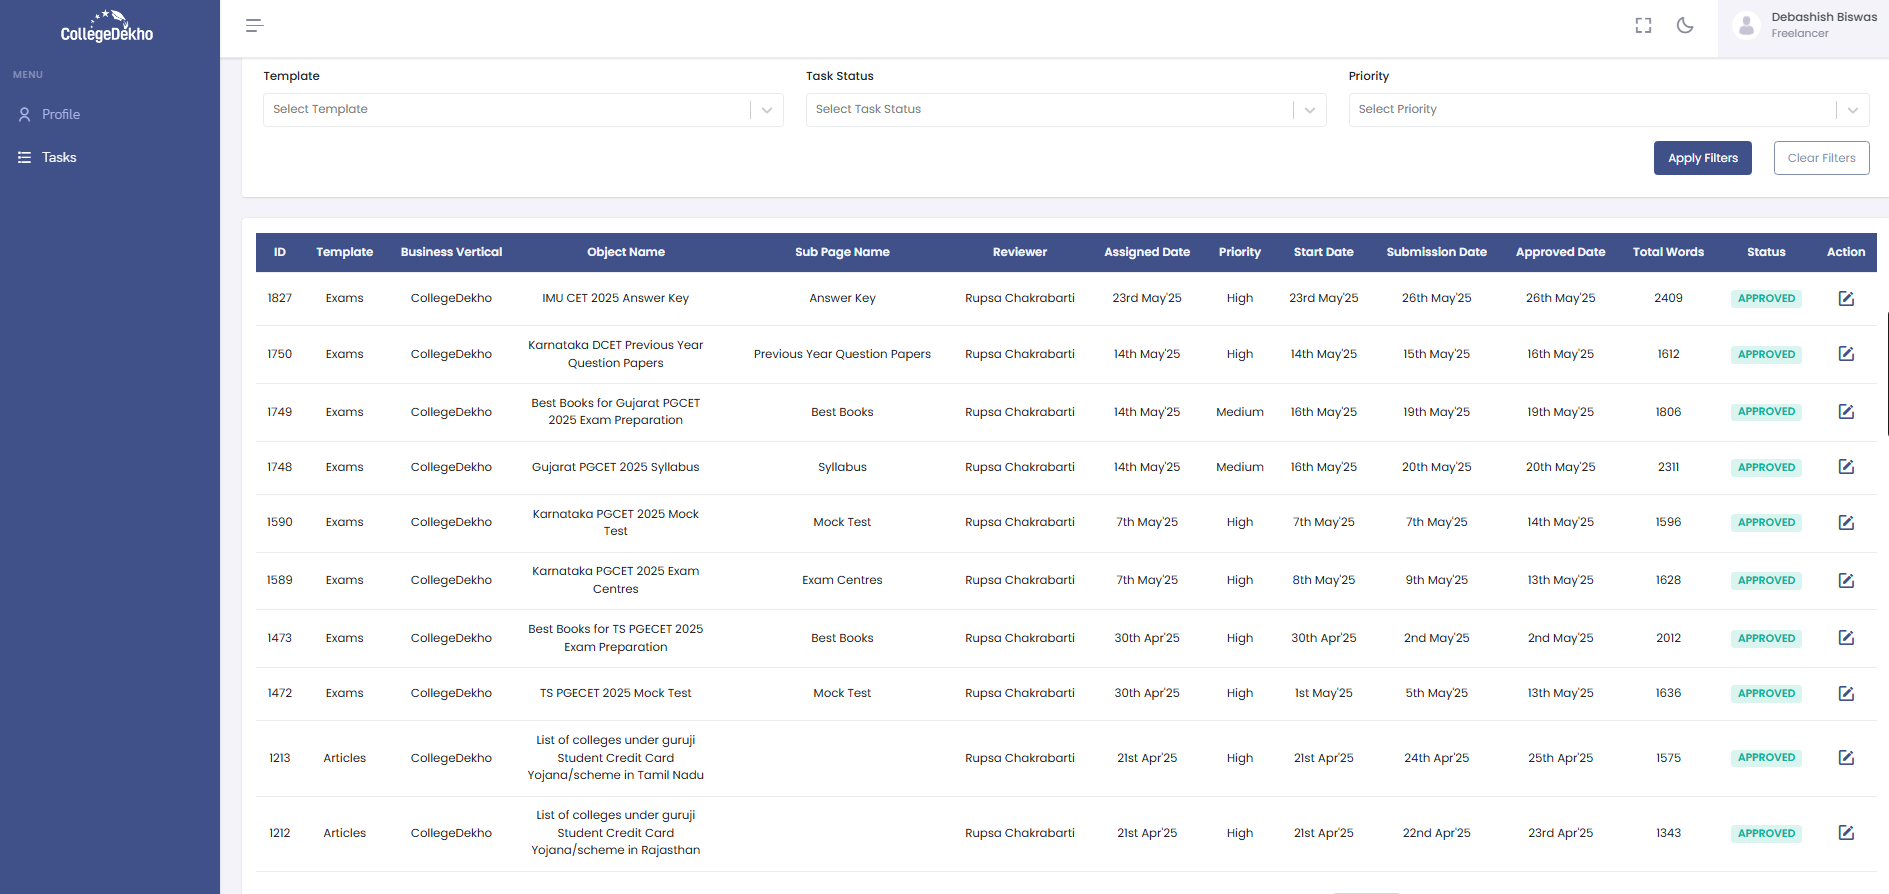Enter fullscreen mode using the expand icon
The height and width of the screenshot is (894, 1889).
(1643, 26)
